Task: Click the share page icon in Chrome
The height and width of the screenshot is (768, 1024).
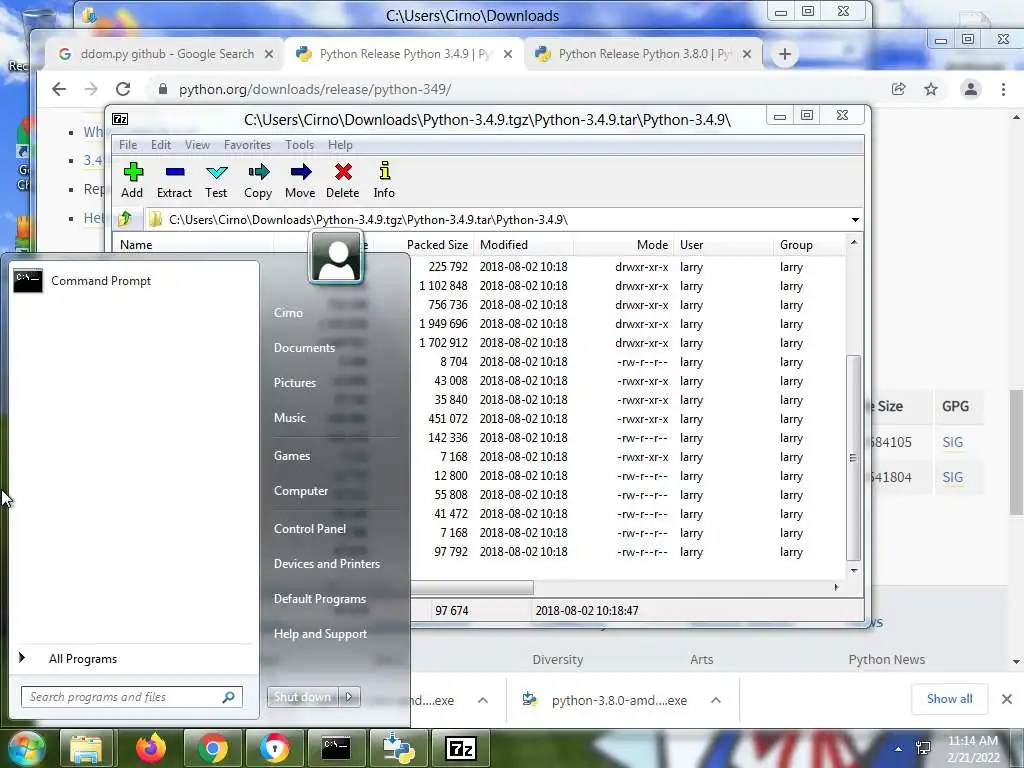Action: [x=899, y=89]
